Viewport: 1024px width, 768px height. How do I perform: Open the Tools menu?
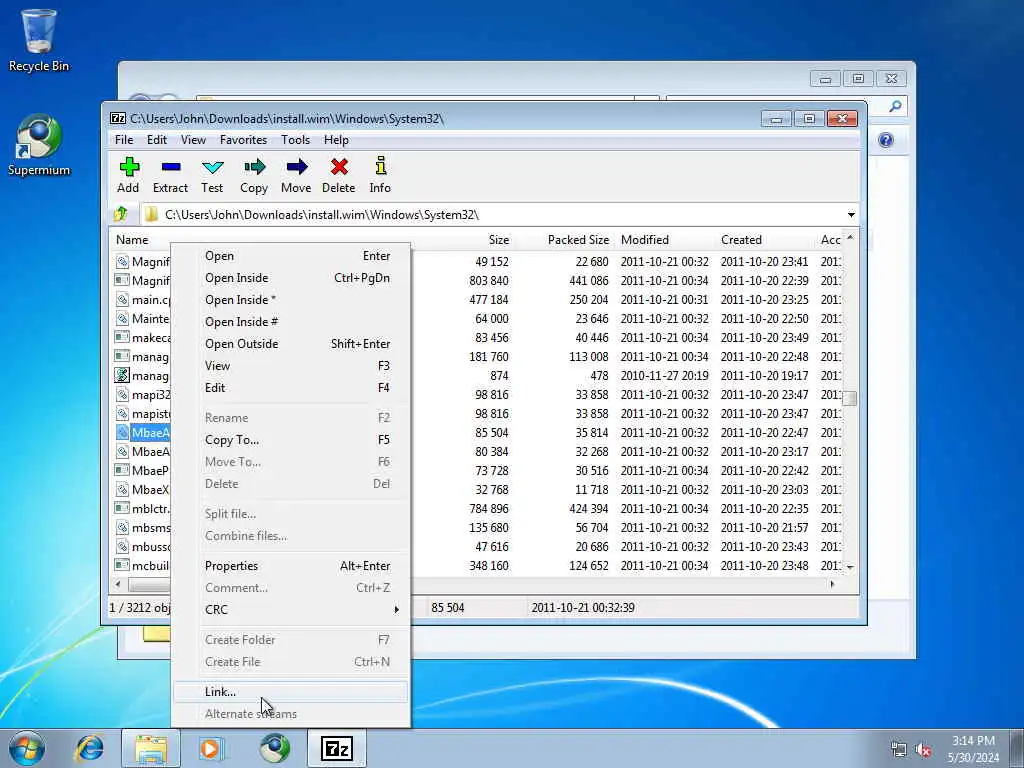pyautogui.click(x=295, y=140)
